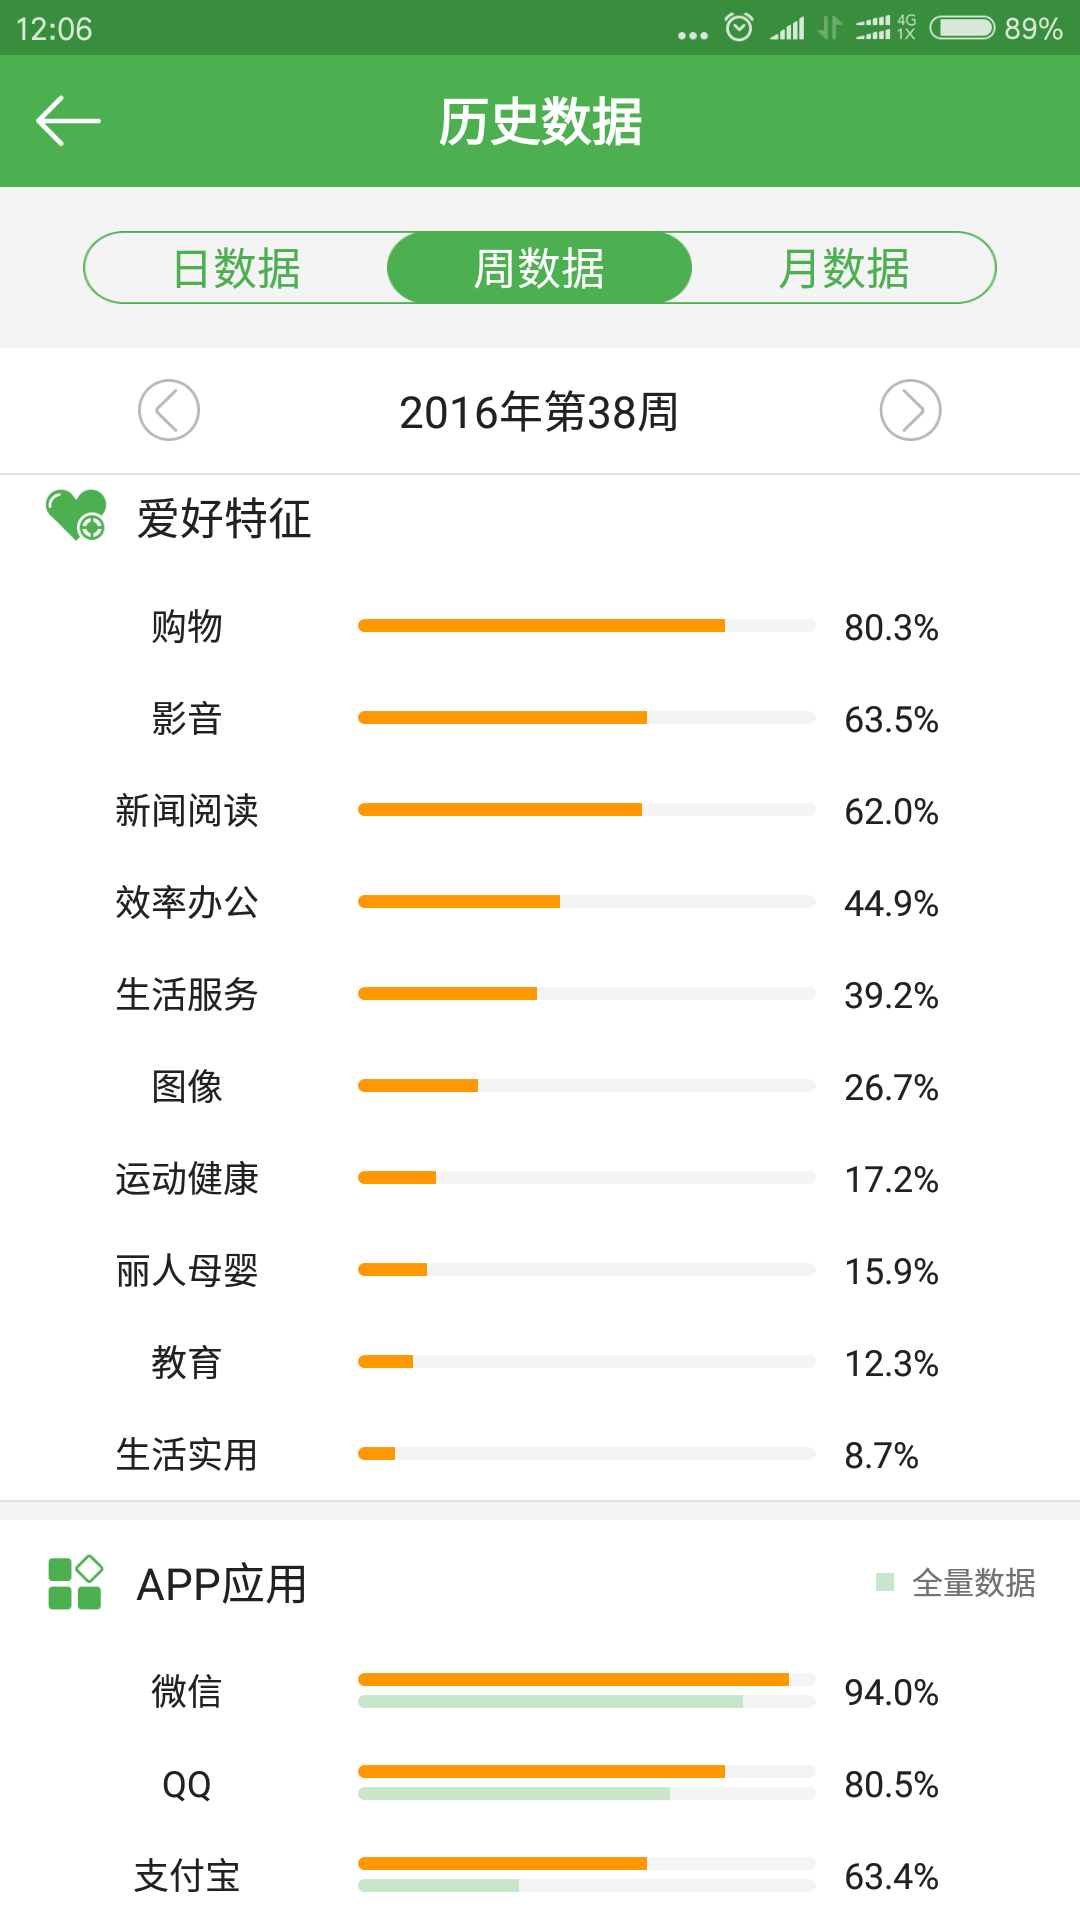
Task: Select the 新闻阅读 category label
Action: click(187, 810)
